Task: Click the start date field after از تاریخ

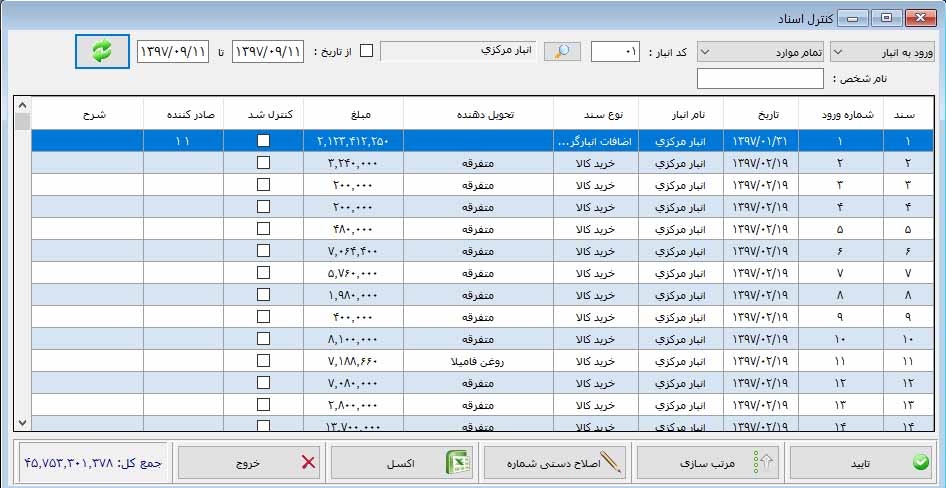Action: point(267,52)
